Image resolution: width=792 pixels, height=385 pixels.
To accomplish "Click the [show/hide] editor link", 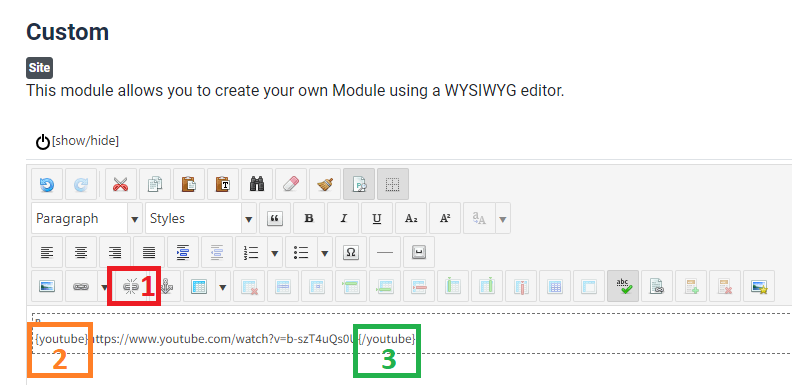I will tap(85, 140).
